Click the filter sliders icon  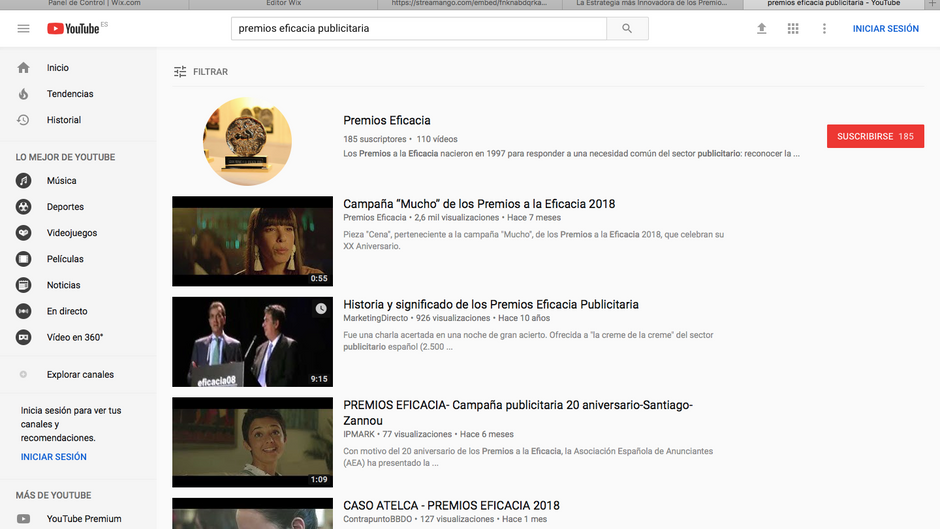180,72
